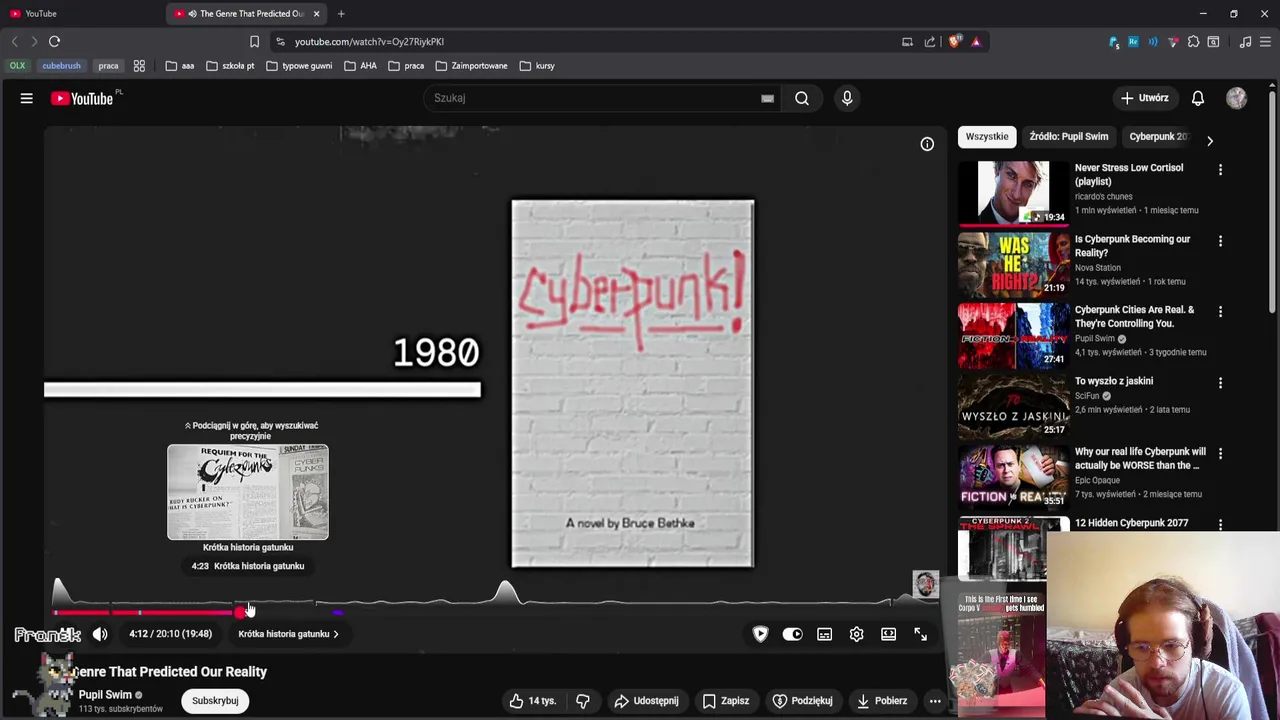1280x720 pixels.
Task: Like the video with 14 tys.
Action: [532, 701]
